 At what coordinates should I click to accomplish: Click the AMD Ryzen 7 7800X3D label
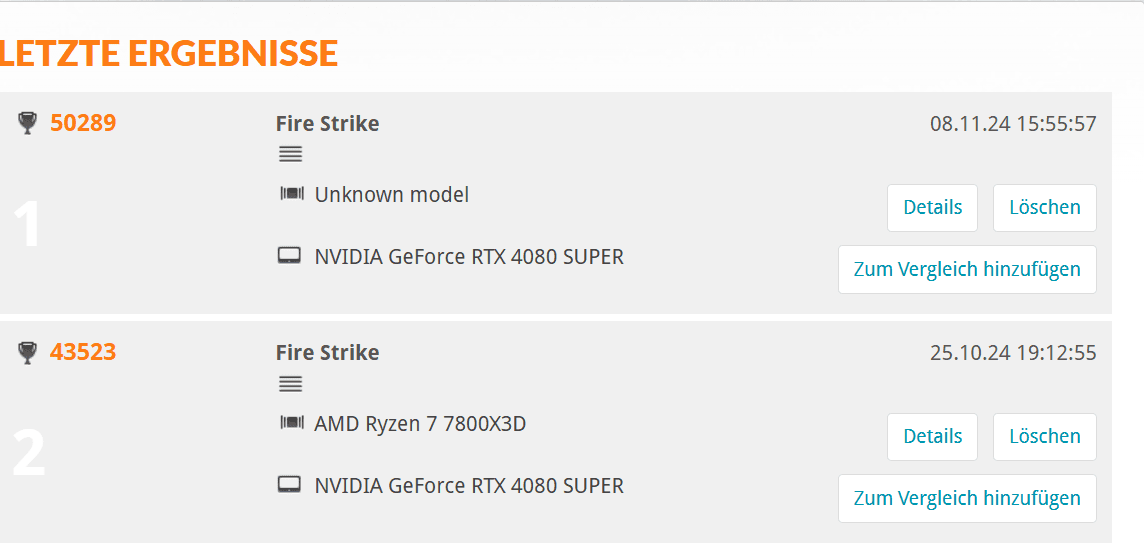[x=420, y=424]
